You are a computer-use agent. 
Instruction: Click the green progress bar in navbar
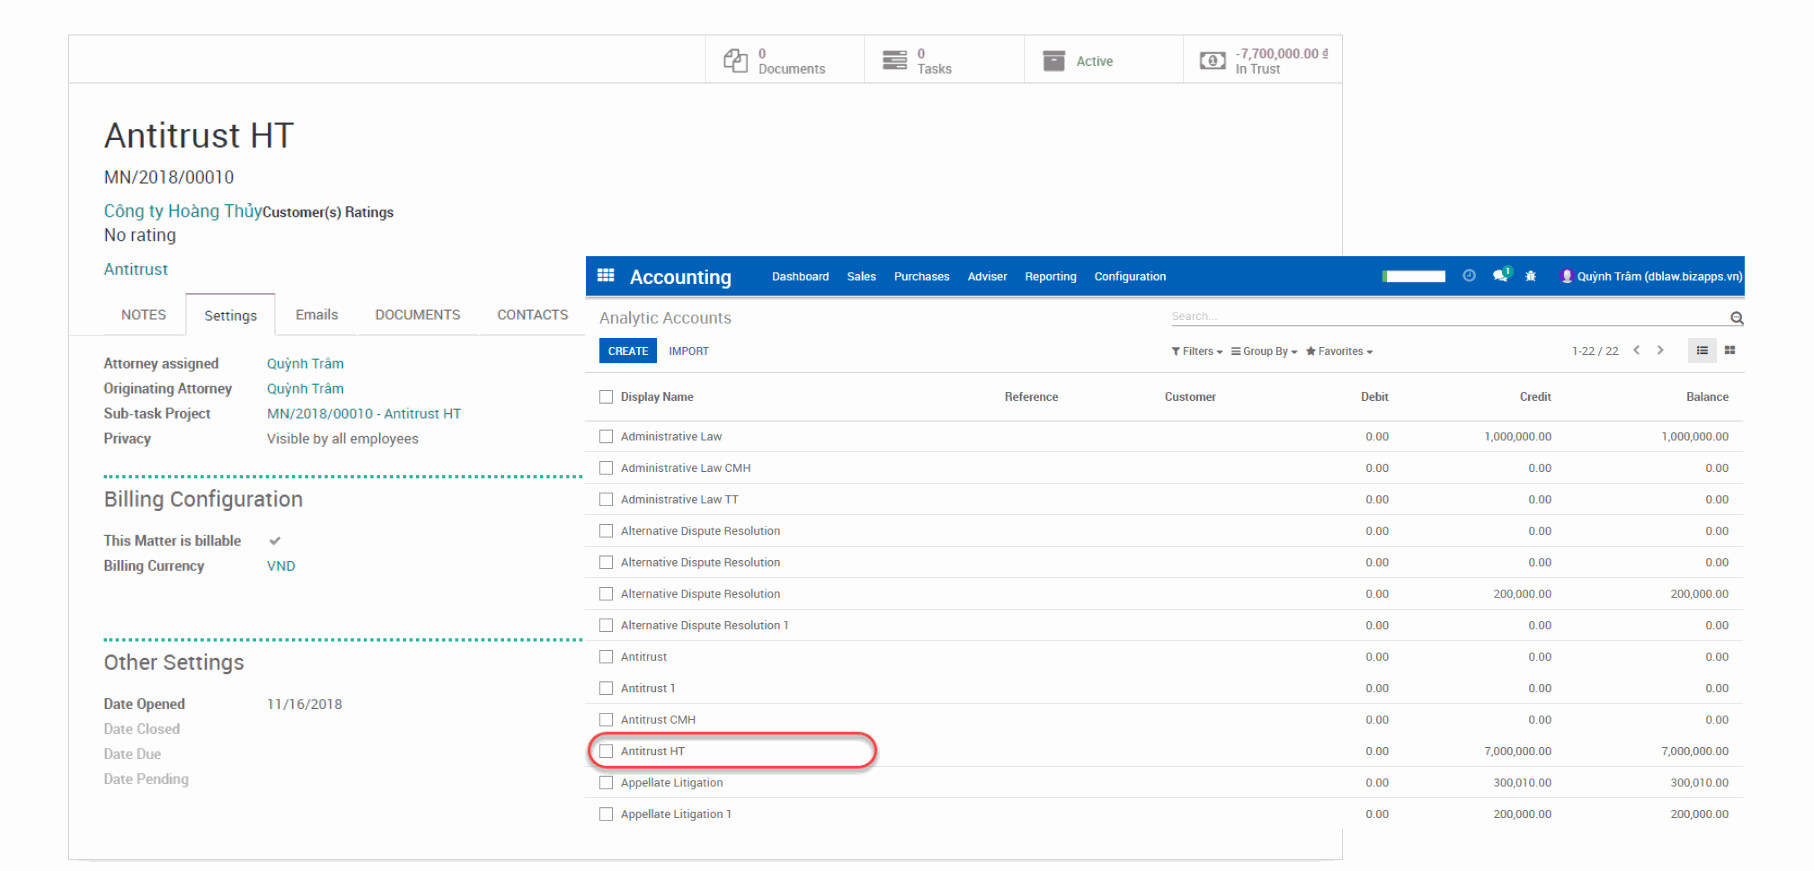tap(1414, 277)
